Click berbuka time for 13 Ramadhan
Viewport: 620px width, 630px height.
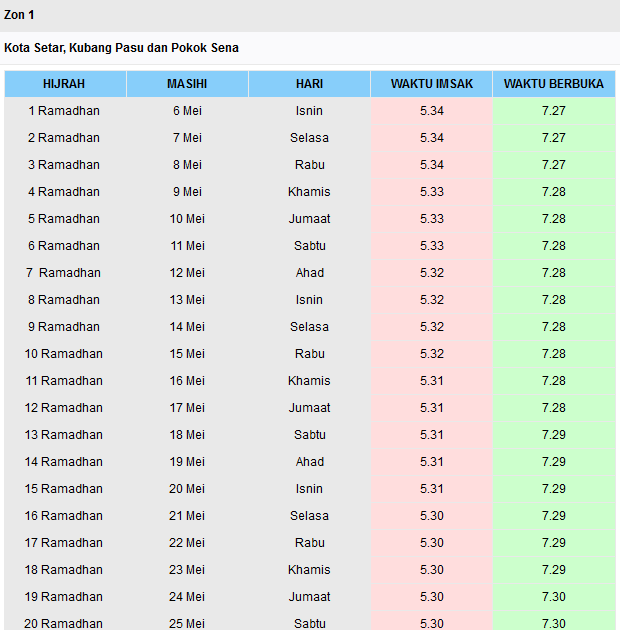(x=554, y=435)
